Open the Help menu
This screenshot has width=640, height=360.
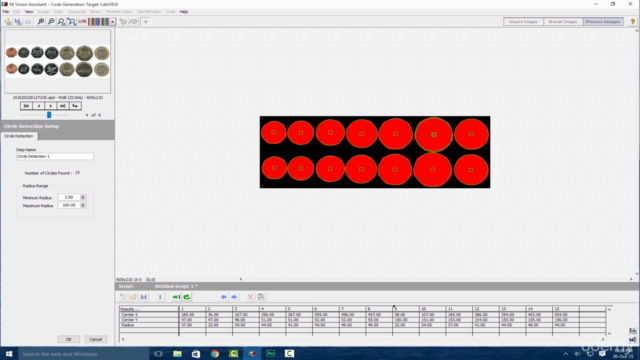pos(184,12)
